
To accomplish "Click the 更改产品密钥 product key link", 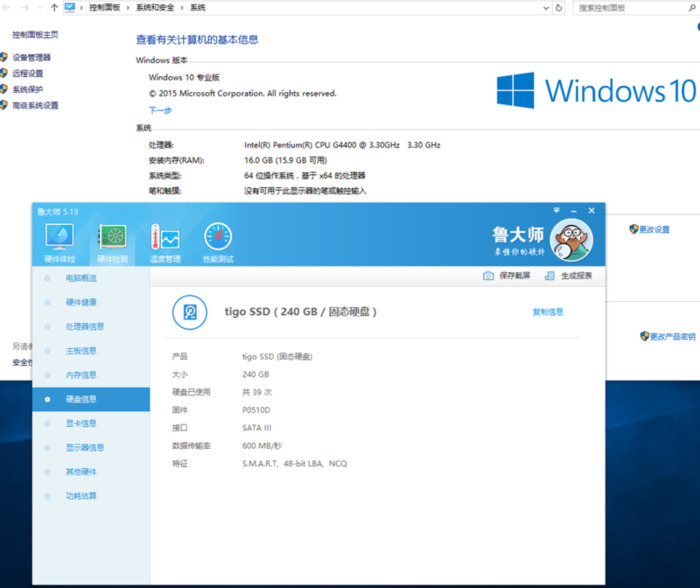I will point(671,337).
